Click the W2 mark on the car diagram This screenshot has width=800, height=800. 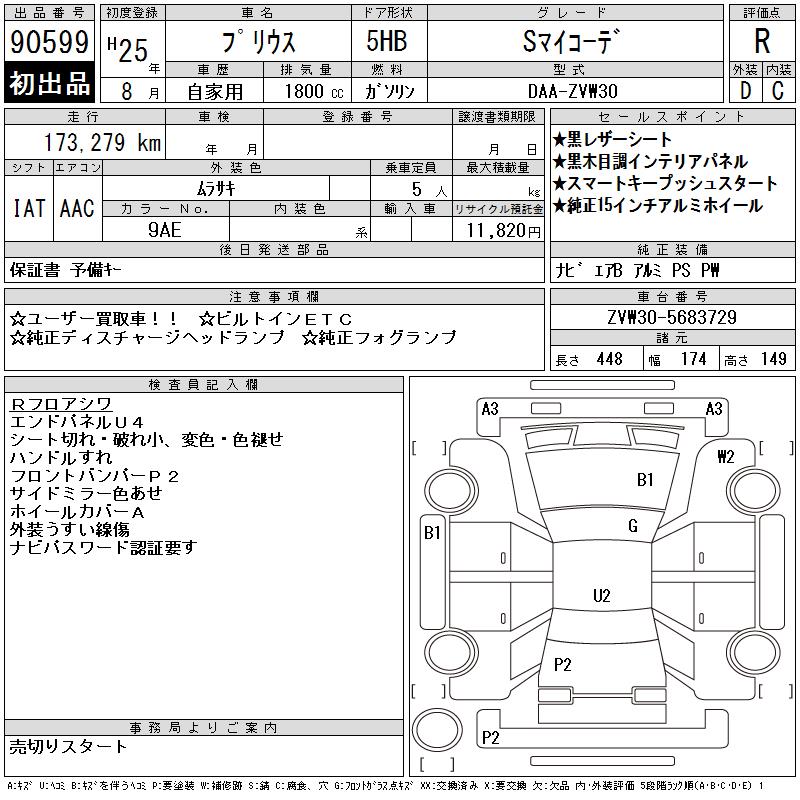coord(725,457)
